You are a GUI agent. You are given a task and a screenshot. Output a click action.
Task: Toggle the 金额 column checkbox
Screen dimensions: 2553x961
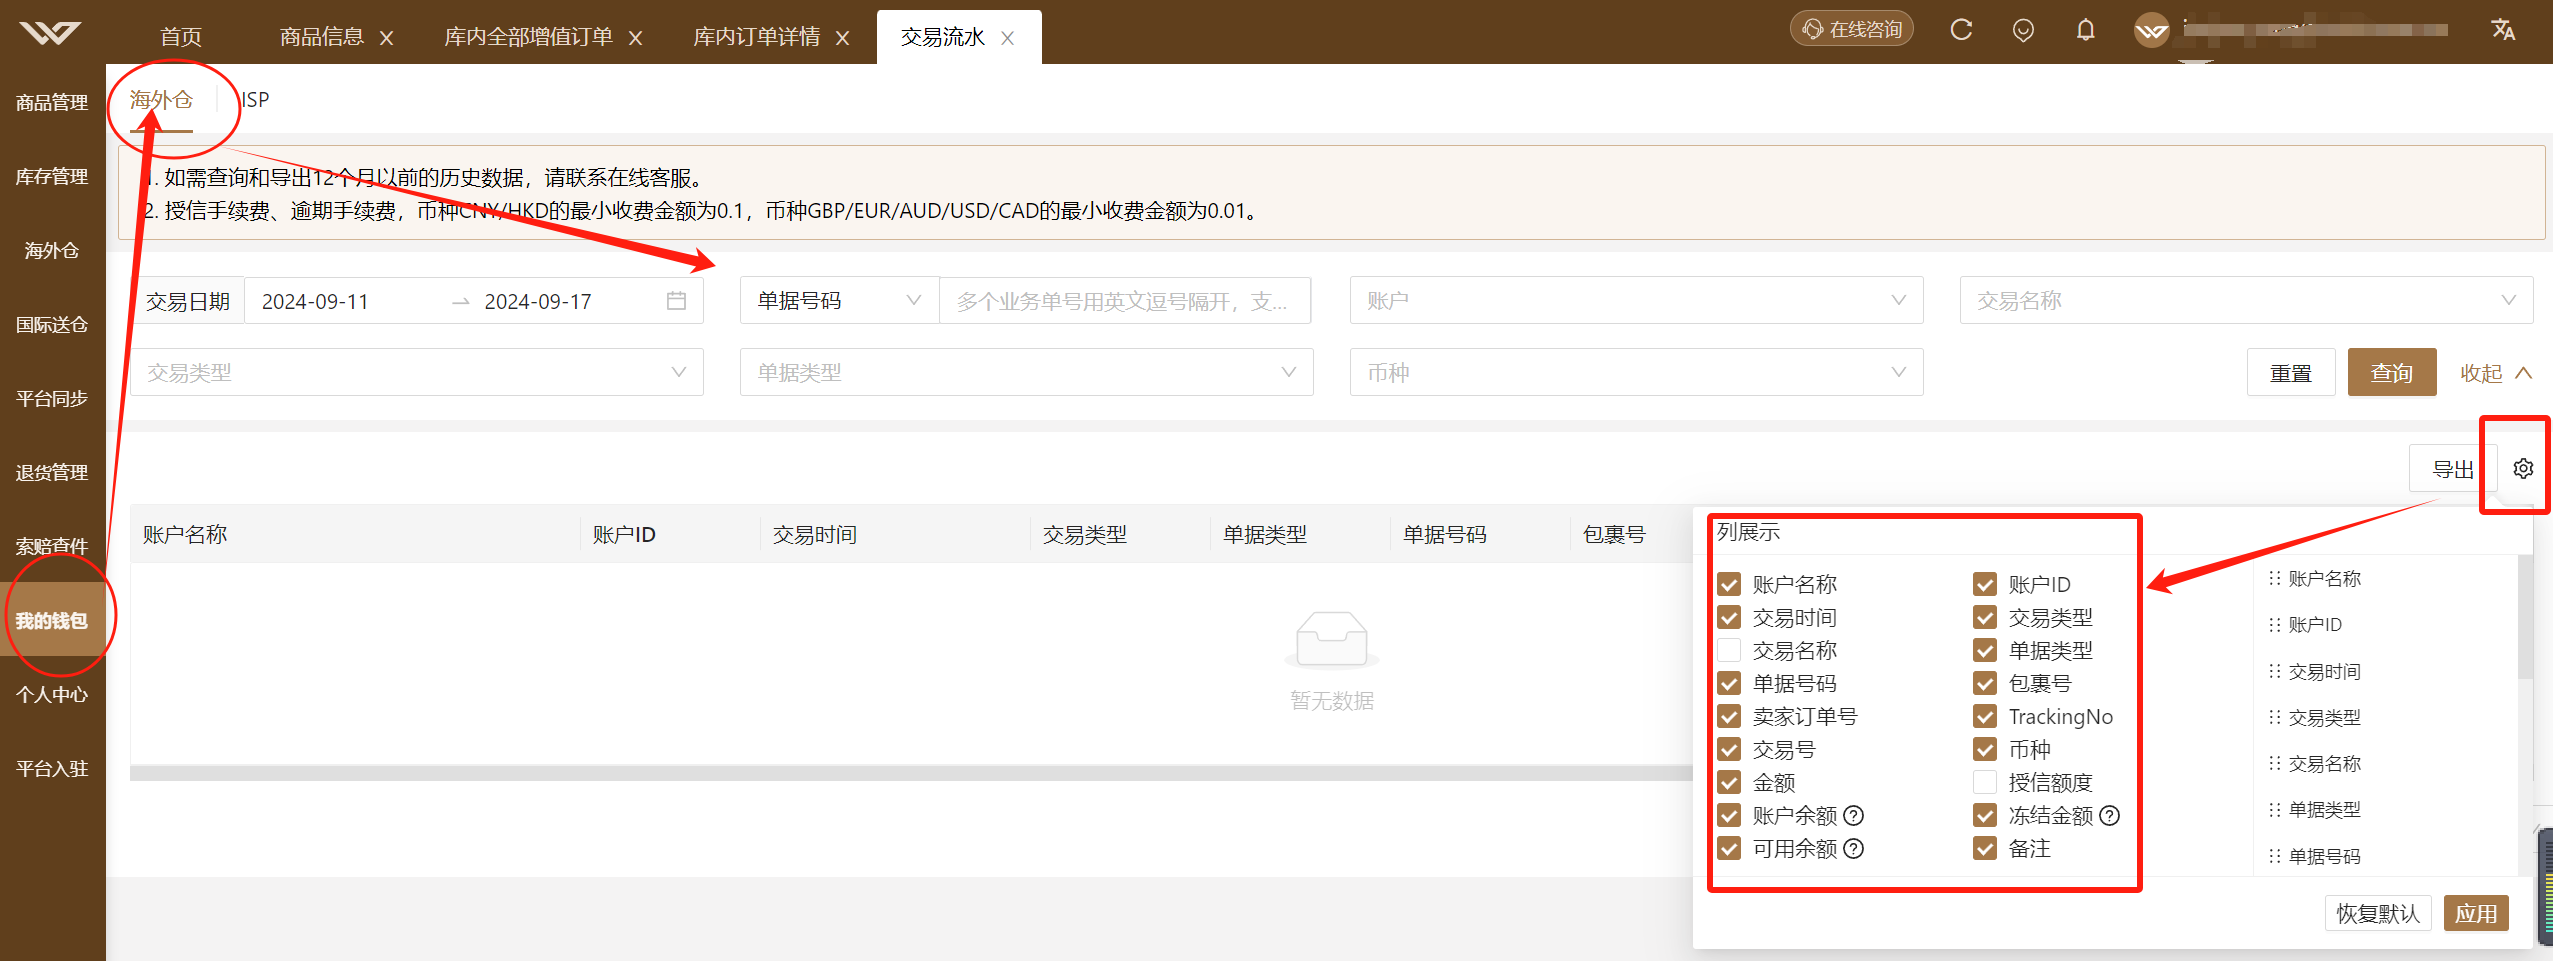pos(1729,782)
